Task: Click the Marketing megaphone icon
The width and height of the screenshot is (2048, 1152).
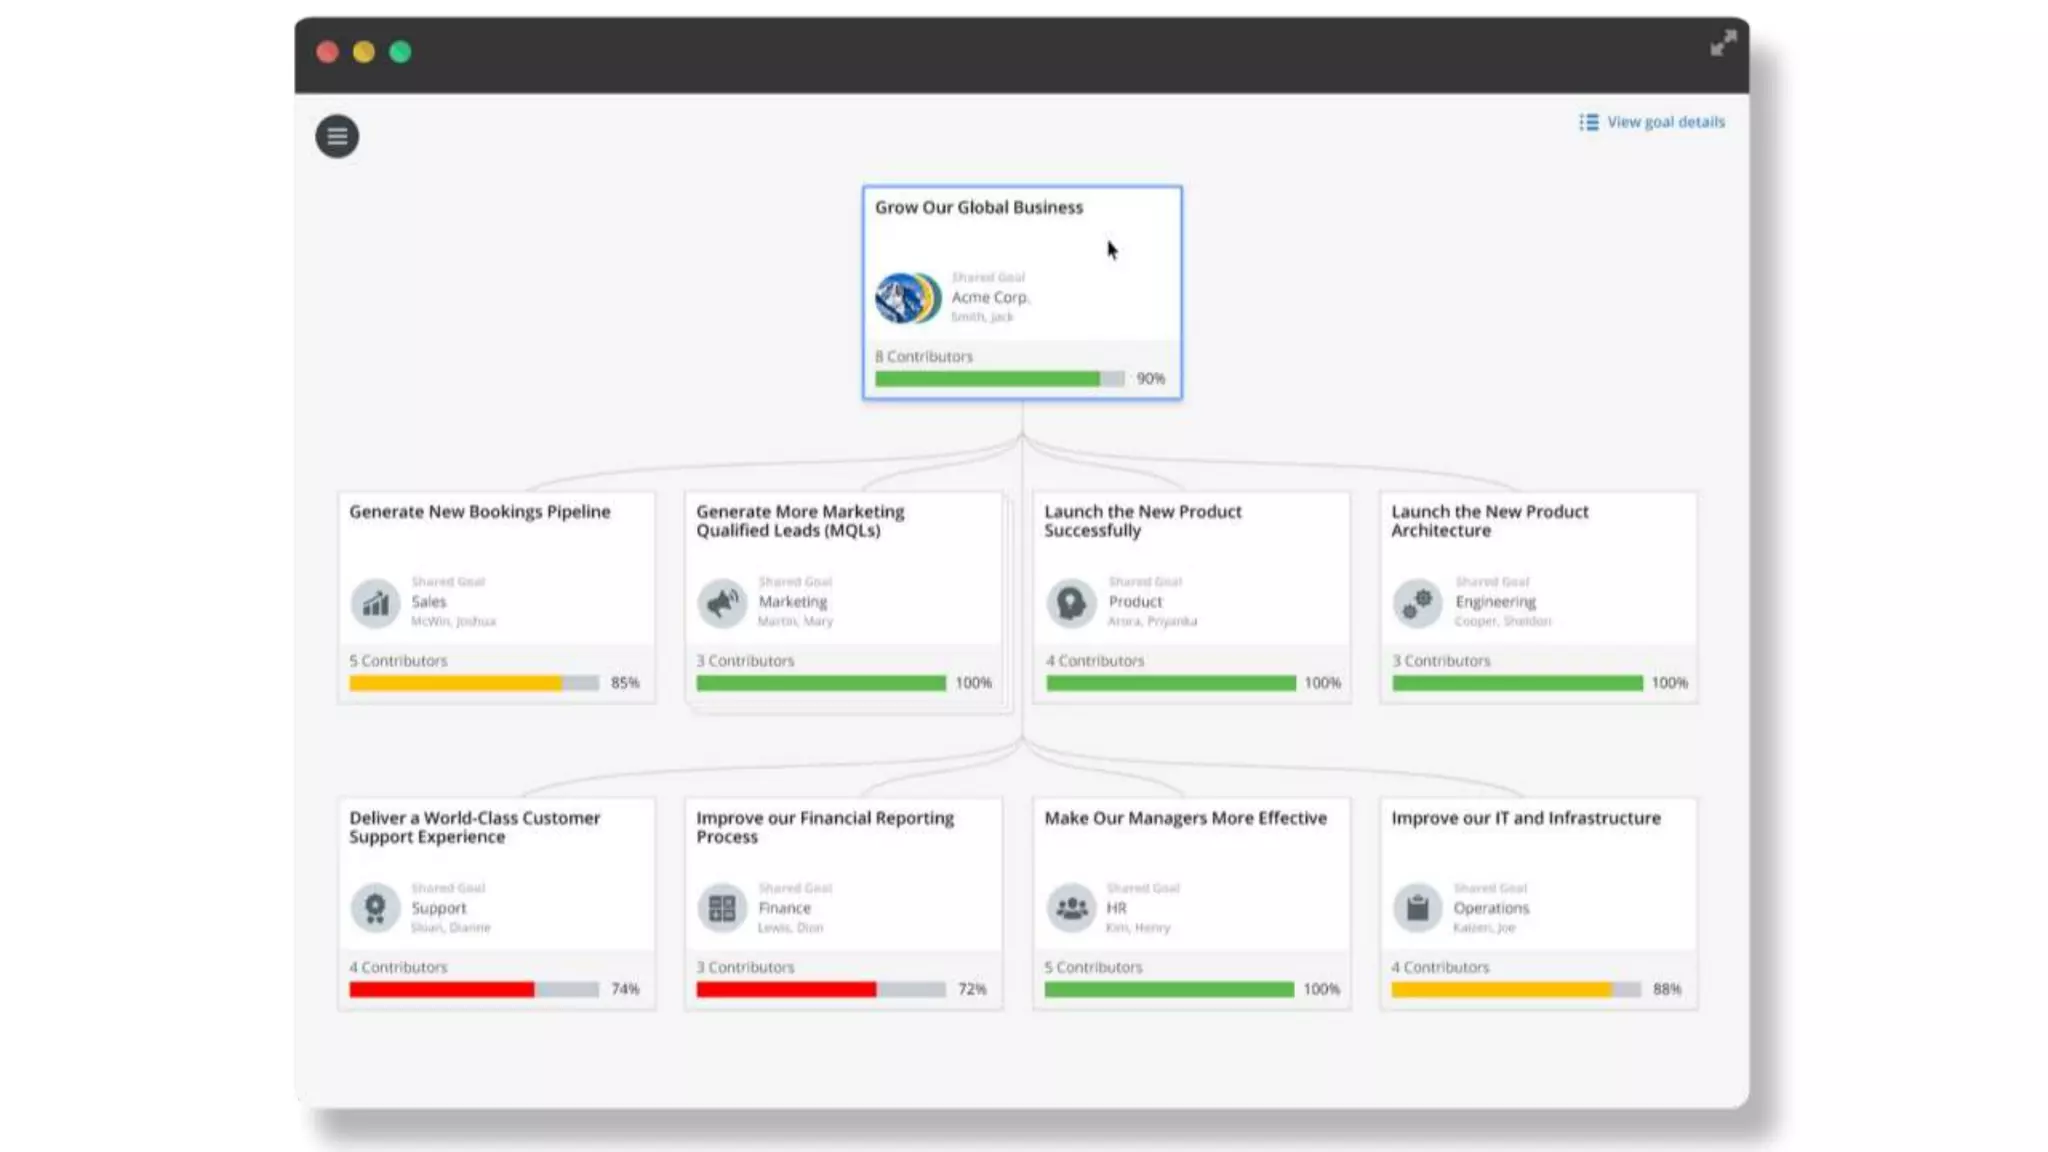Action: [x=722, y=603]
